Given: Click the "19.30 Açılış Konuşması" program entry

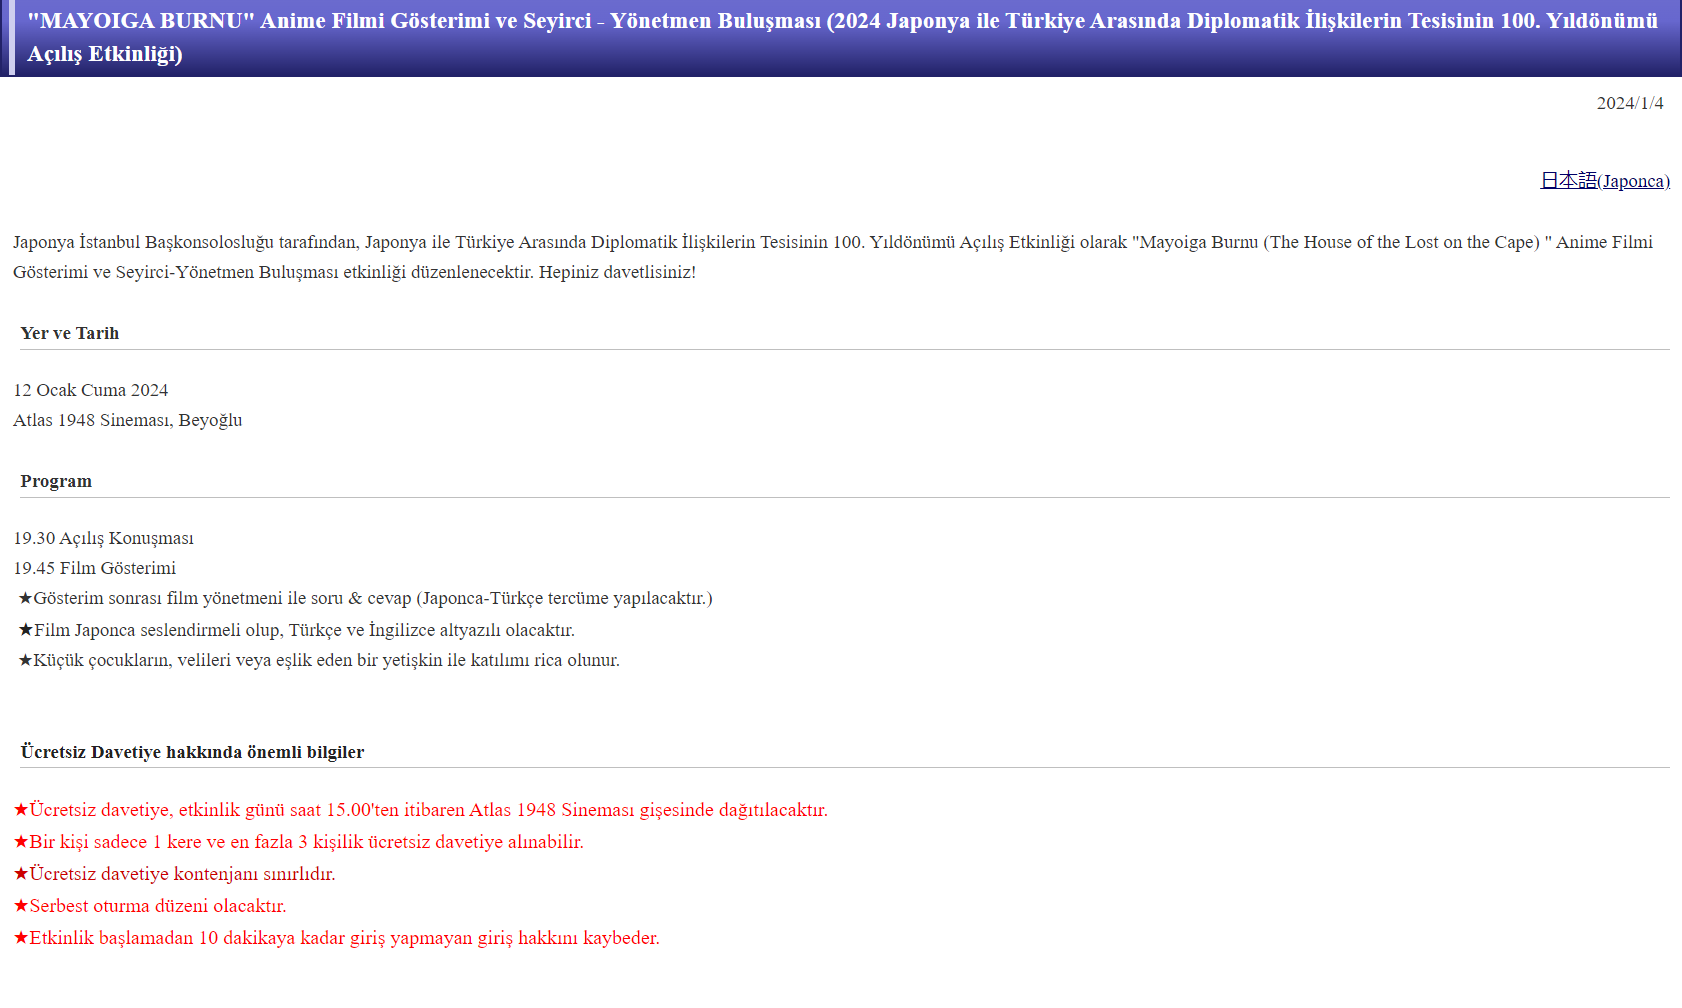Looking at the screenshot, I should pos(103,538).
